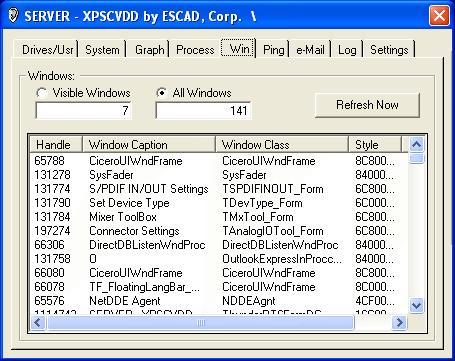Sort by the Handle column header
This screenshot has width=455, height=361.
pyautogui.click(x=56, y=145)
